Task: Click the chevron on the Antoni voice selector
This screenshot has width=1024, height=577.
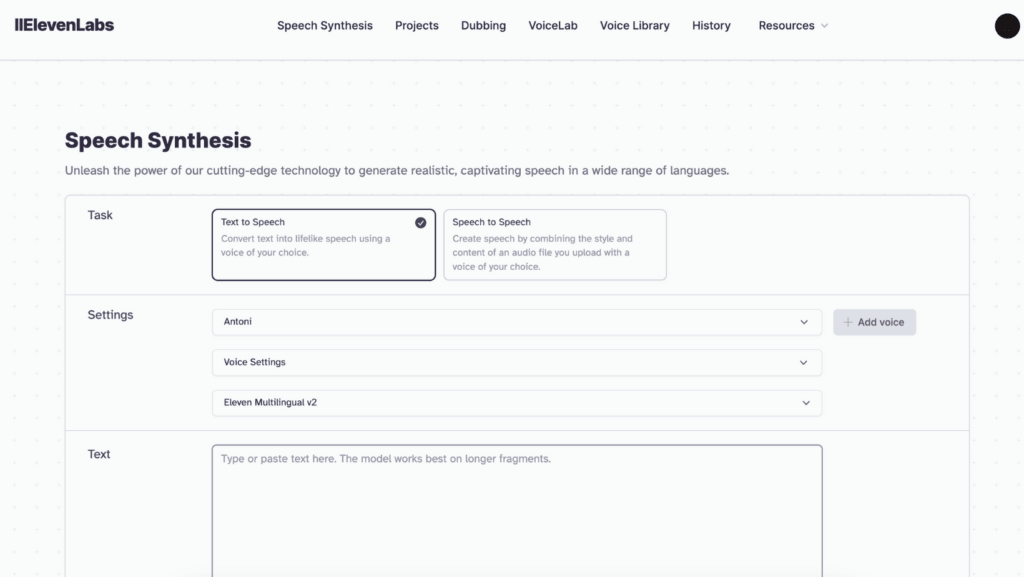Action: (x=806, y=321)
